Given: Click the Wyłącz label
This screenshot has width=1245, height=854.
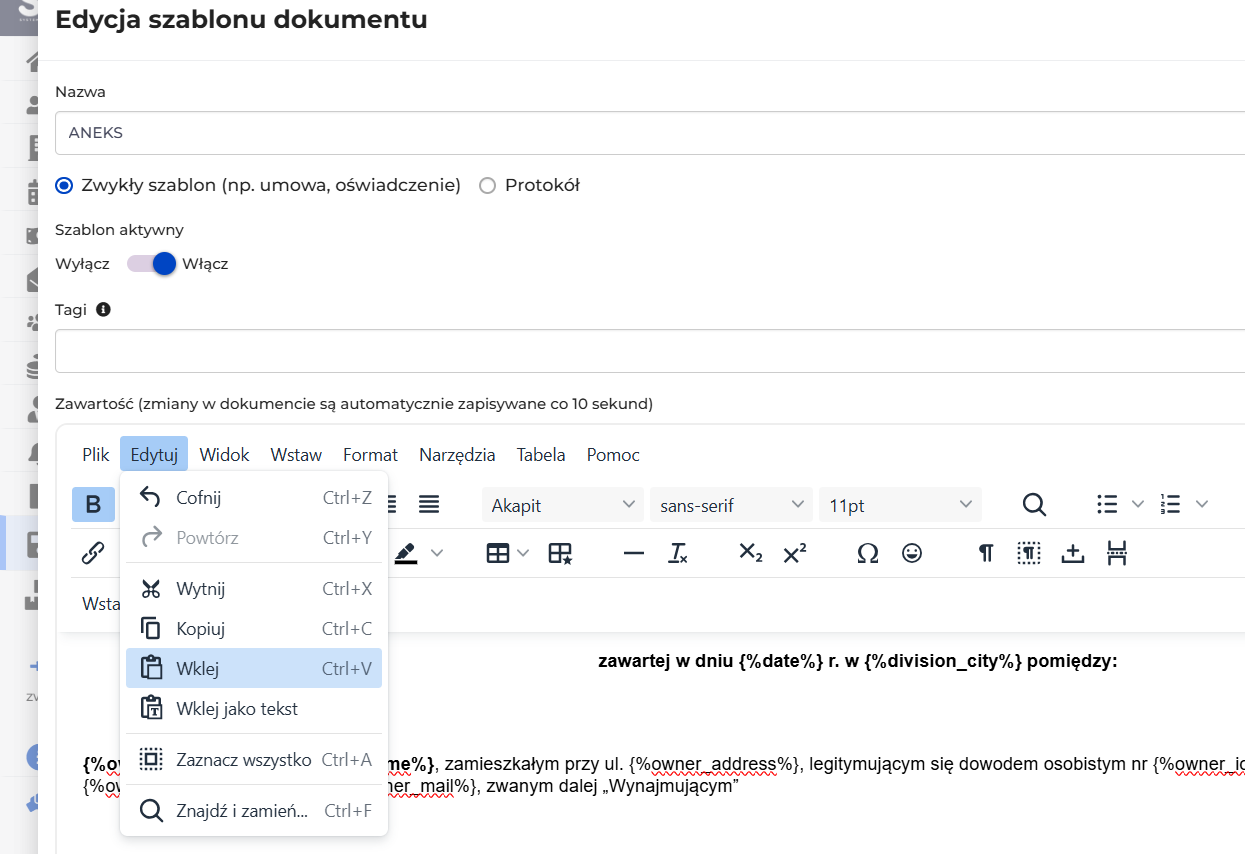Looking at the screenshot, I should tap(82, 264).
